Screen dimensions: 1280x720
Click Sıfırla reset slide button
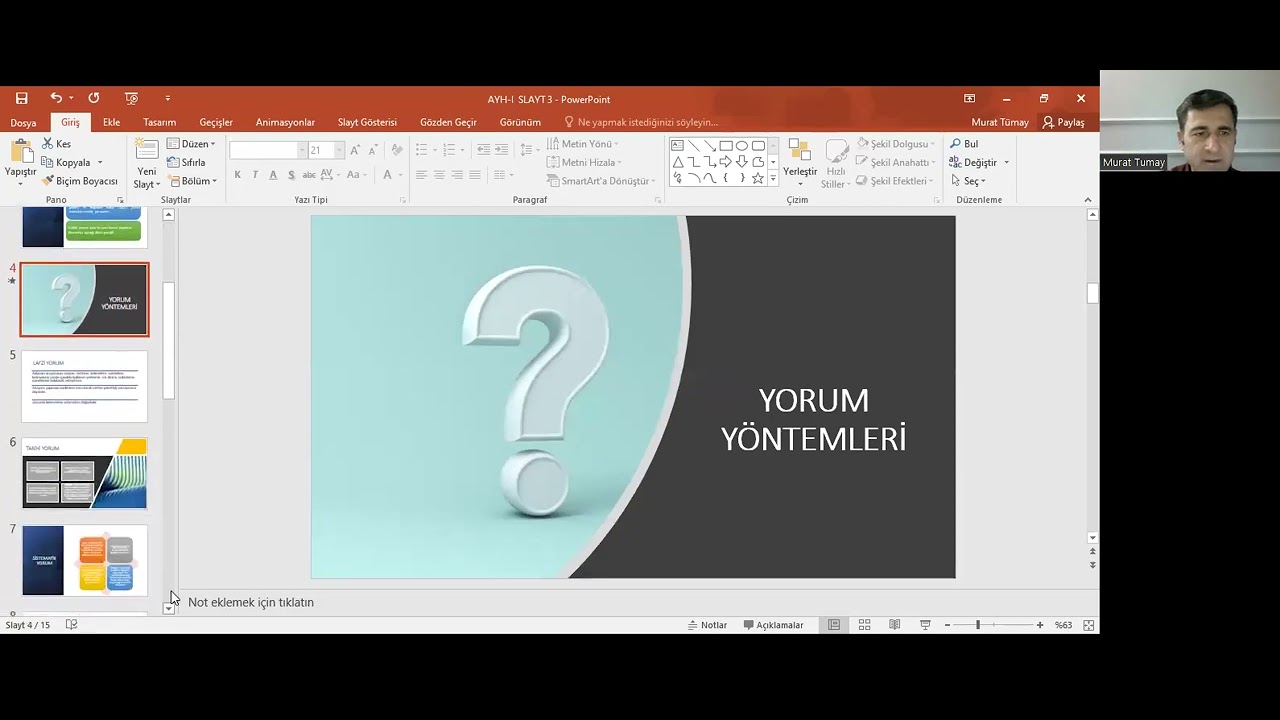point(186,162)
